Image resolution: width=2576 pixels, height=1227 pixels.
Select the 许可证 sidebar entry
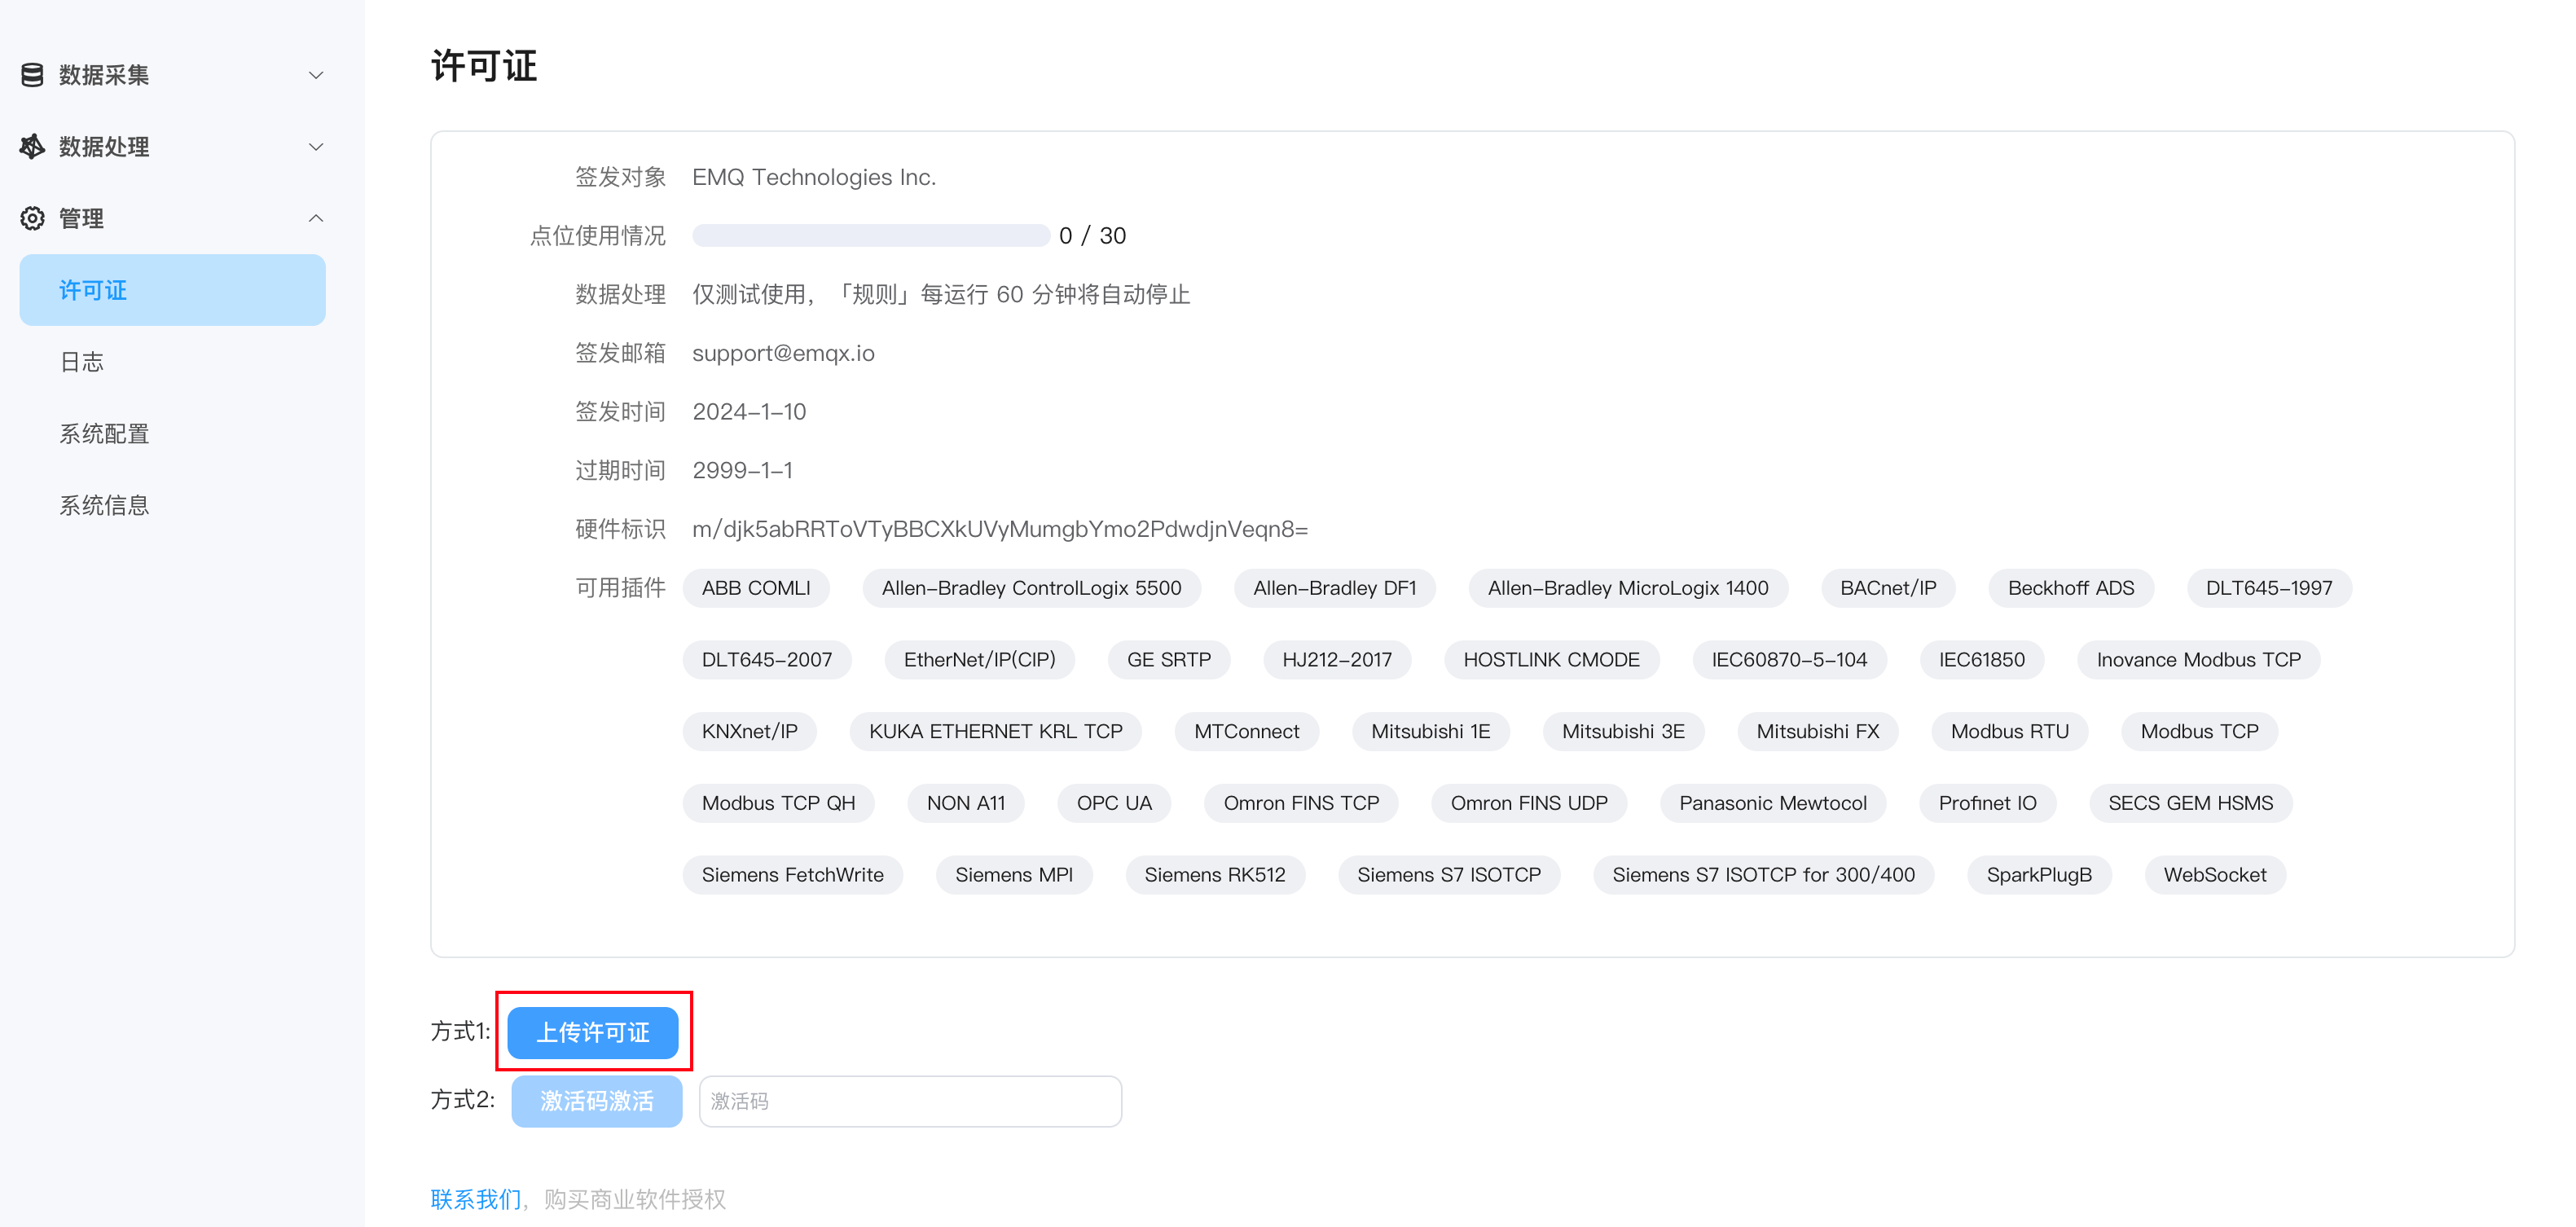(x=91, y=289)
